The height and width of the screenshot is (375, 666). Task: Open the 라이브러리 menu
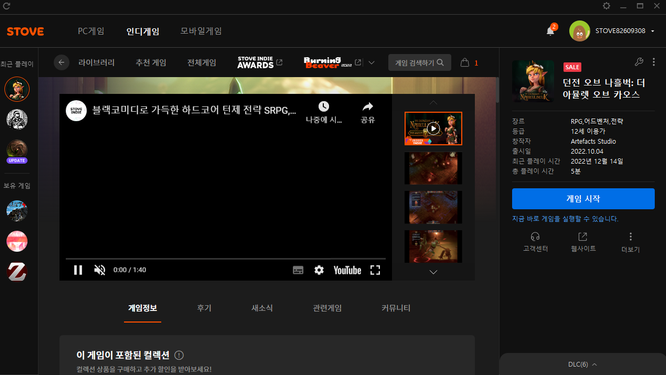(x=96, y=62)
